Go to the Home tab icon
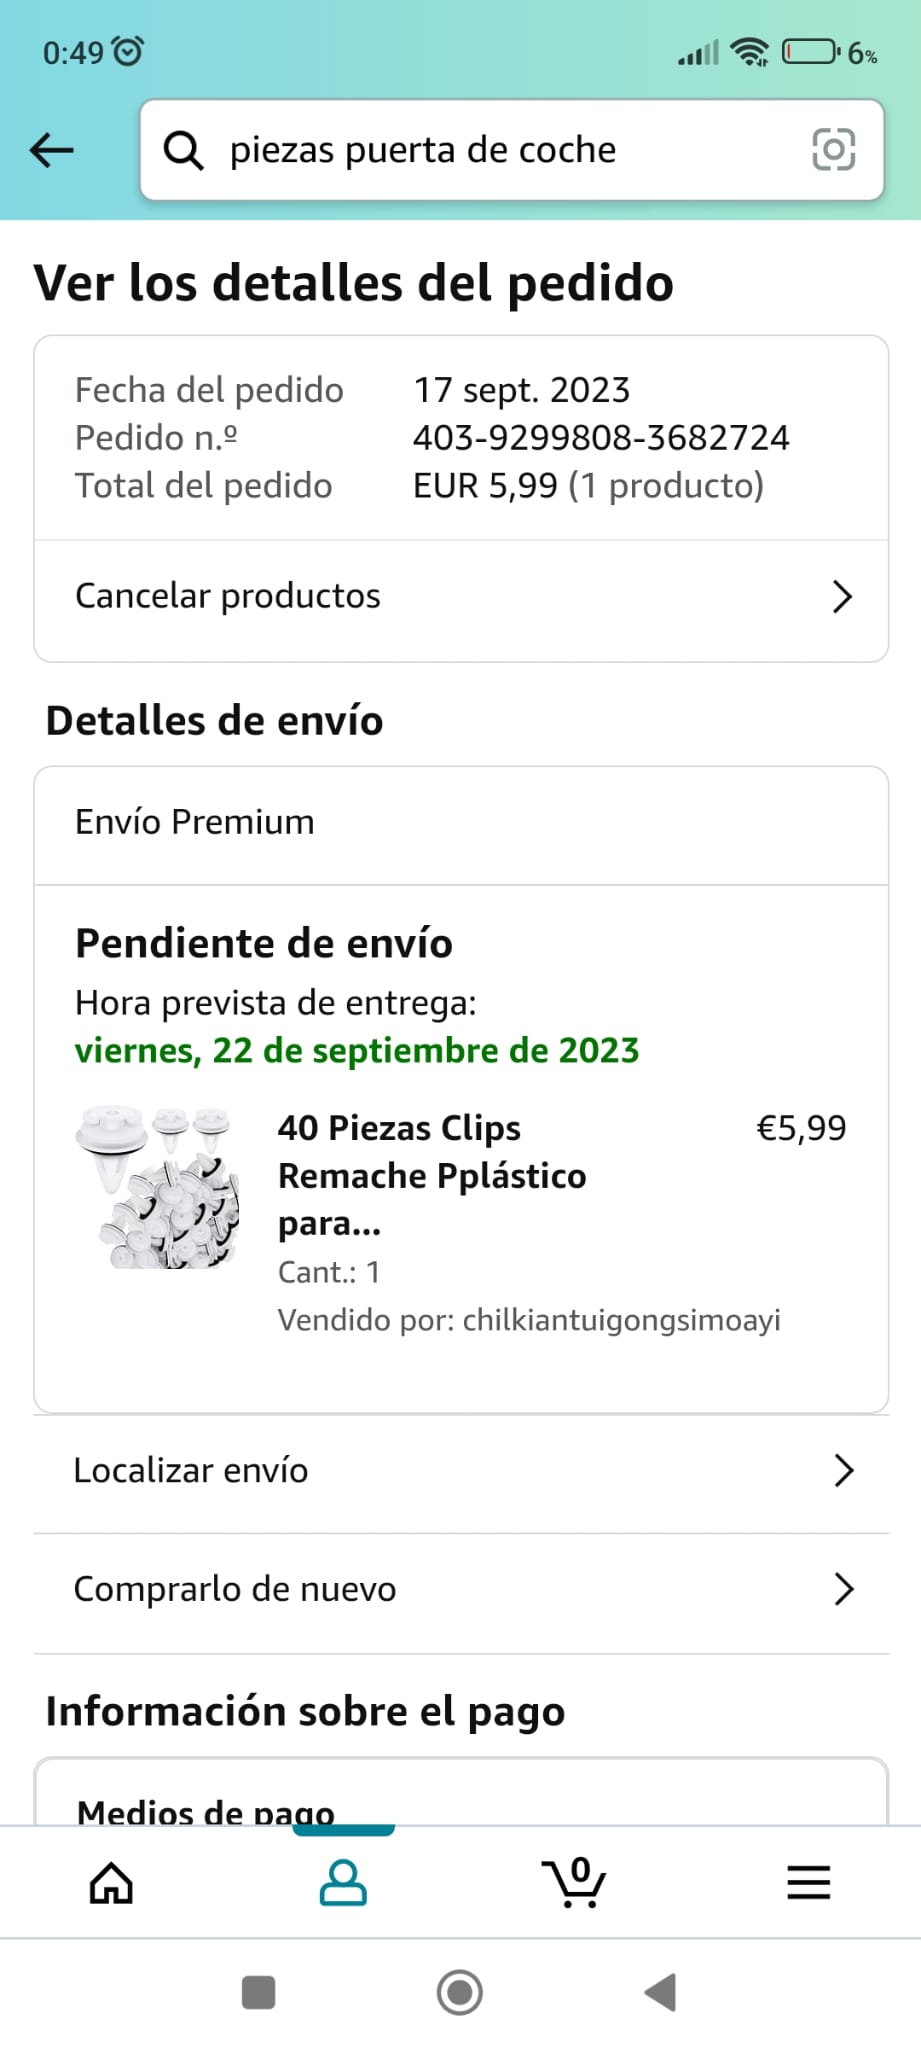The height and width of the screenshot is (2048, 921). coord(111,1883)
